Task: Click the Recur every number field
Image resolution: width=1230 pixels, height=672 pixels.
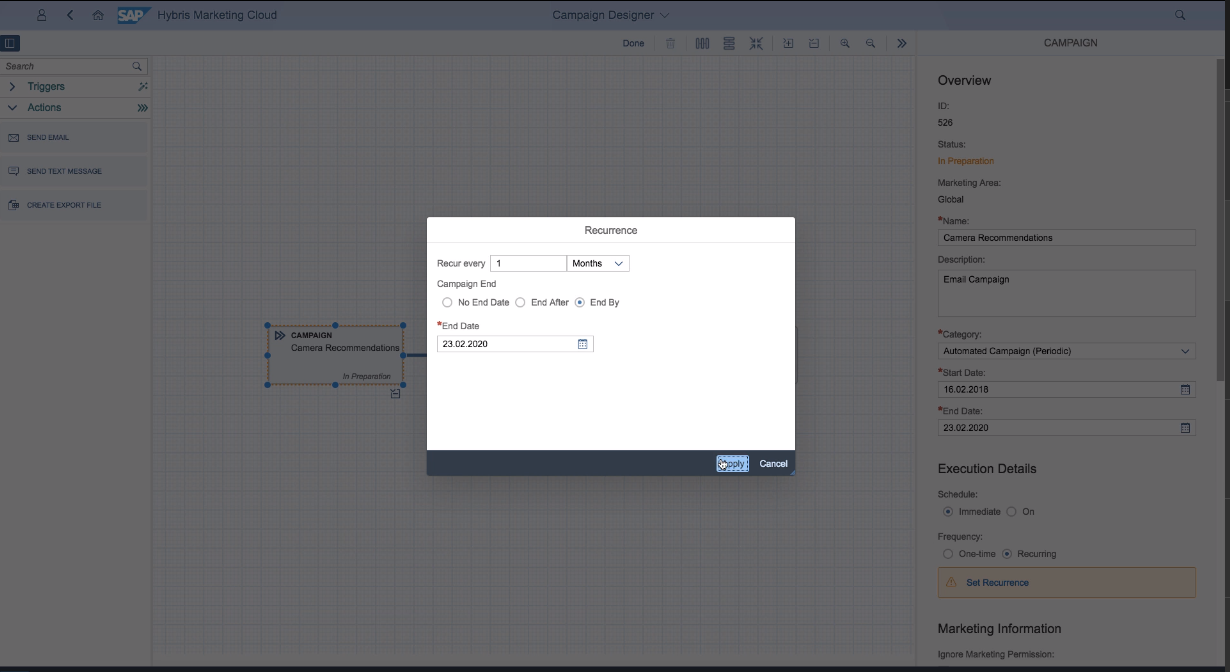Action: [x=528, y=264]
